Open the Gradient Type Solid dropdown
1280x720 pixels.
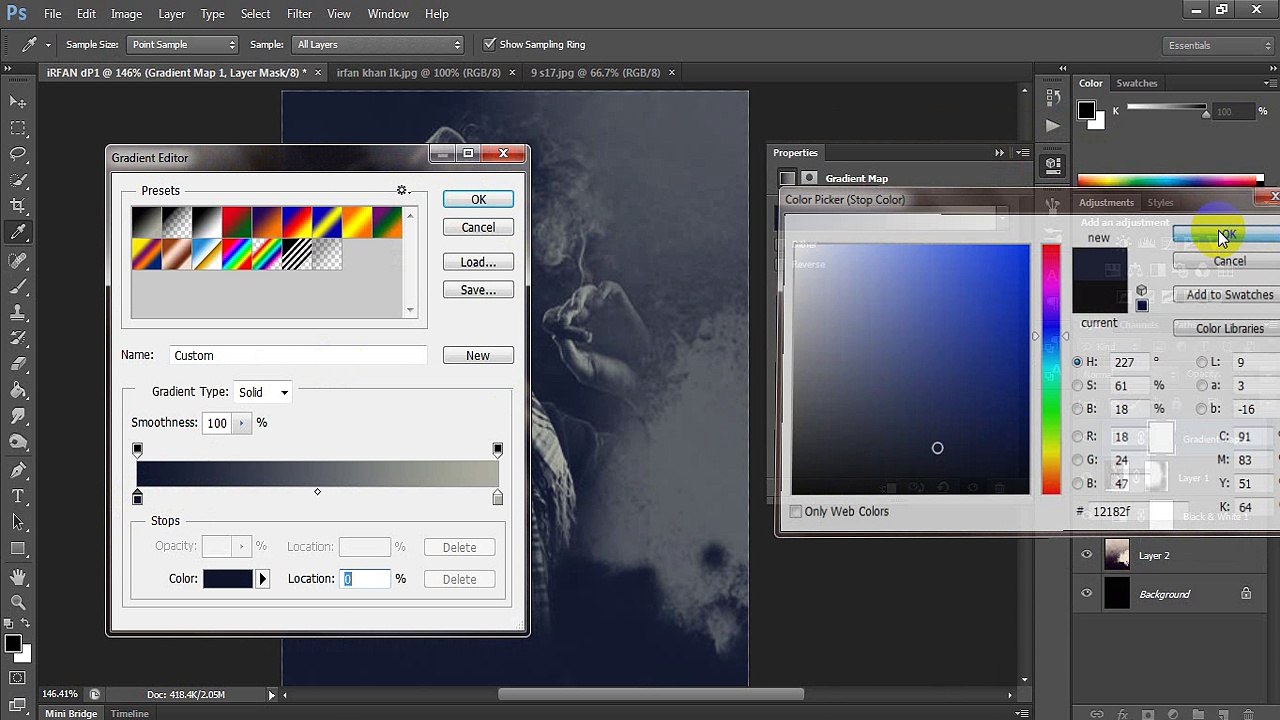click(263, 392)
